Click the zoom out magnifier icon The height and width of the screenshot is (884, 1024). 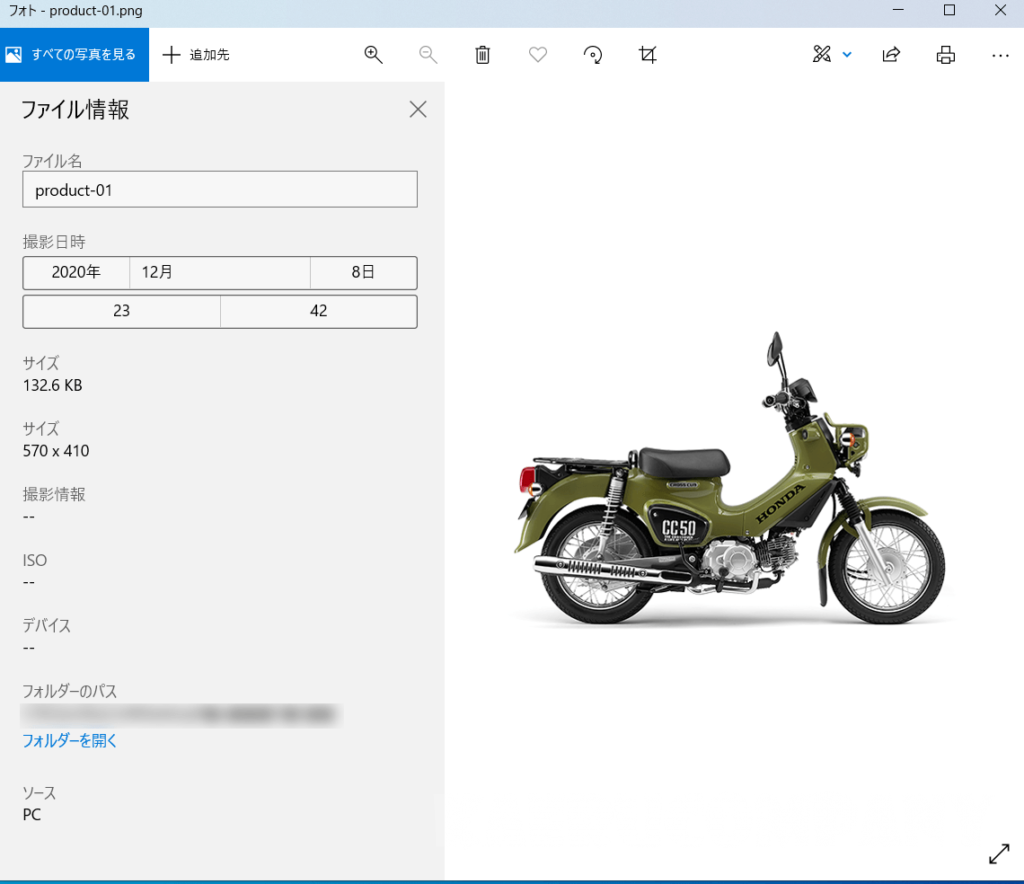tap(428, 55)
